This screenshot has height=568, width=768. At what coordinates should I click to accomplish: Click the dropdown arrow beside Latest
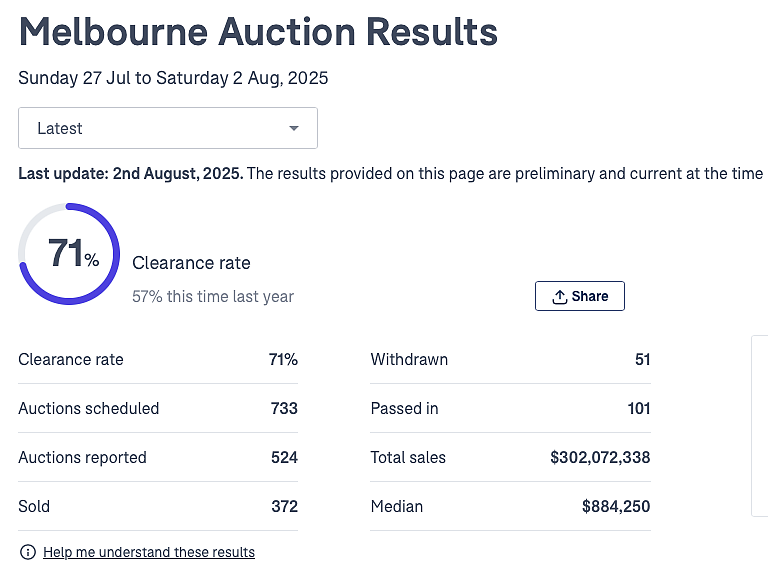(293, 128)
